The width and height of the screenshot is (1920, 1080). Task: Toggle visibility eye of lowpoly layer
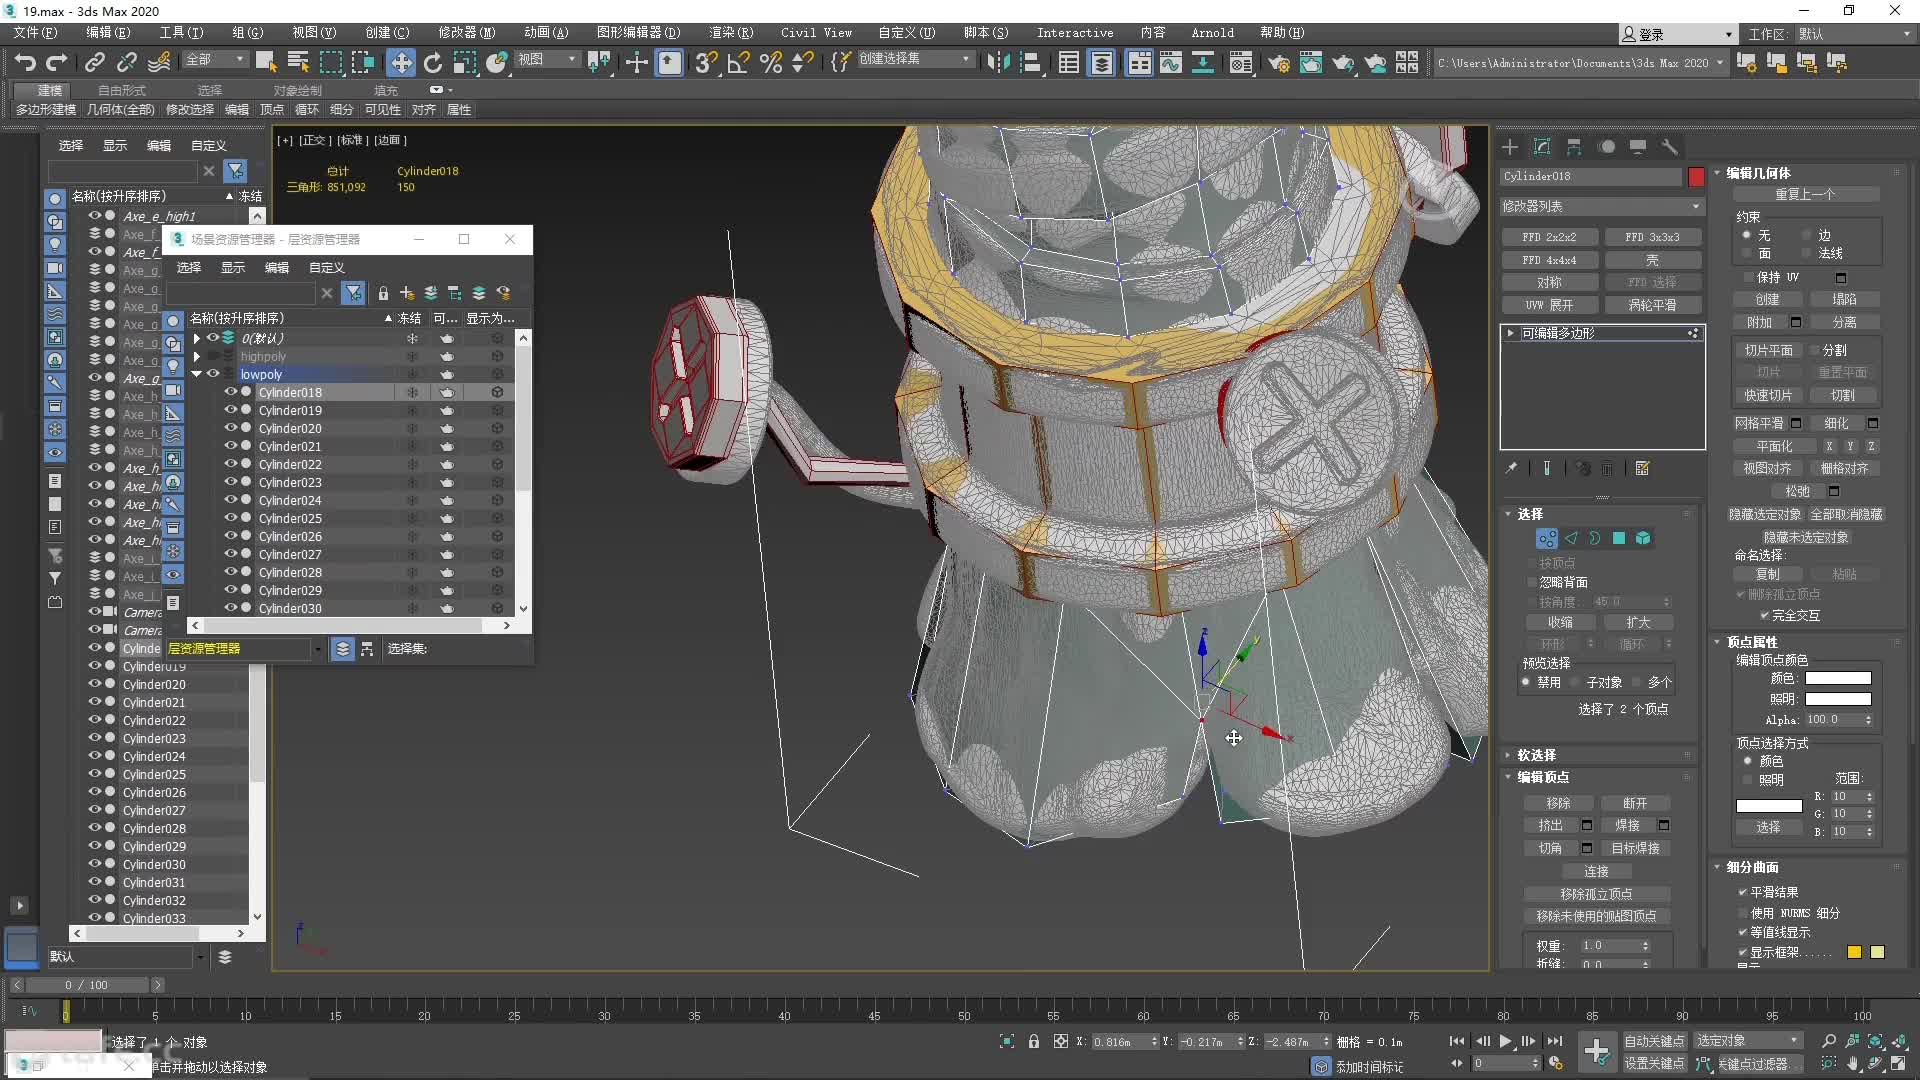click(213, 374)
